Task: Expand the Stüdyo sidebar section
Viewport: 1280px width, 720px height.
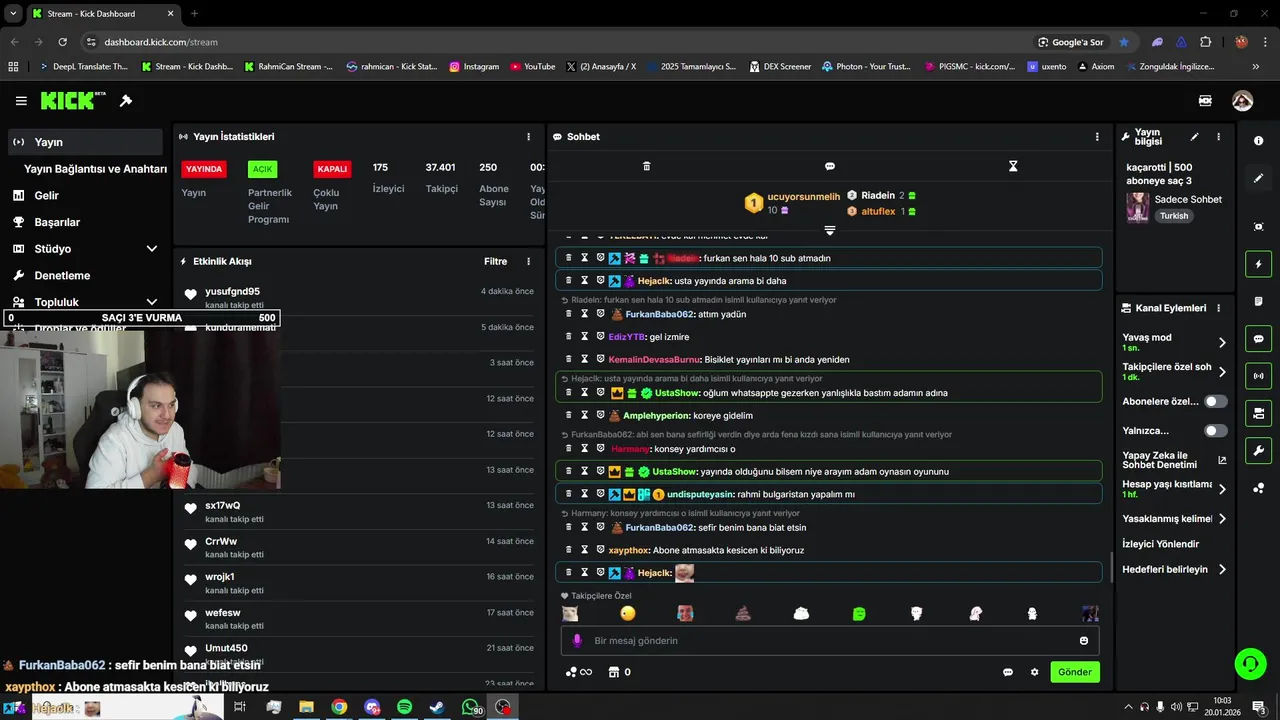Action: [x=152, y=249]
